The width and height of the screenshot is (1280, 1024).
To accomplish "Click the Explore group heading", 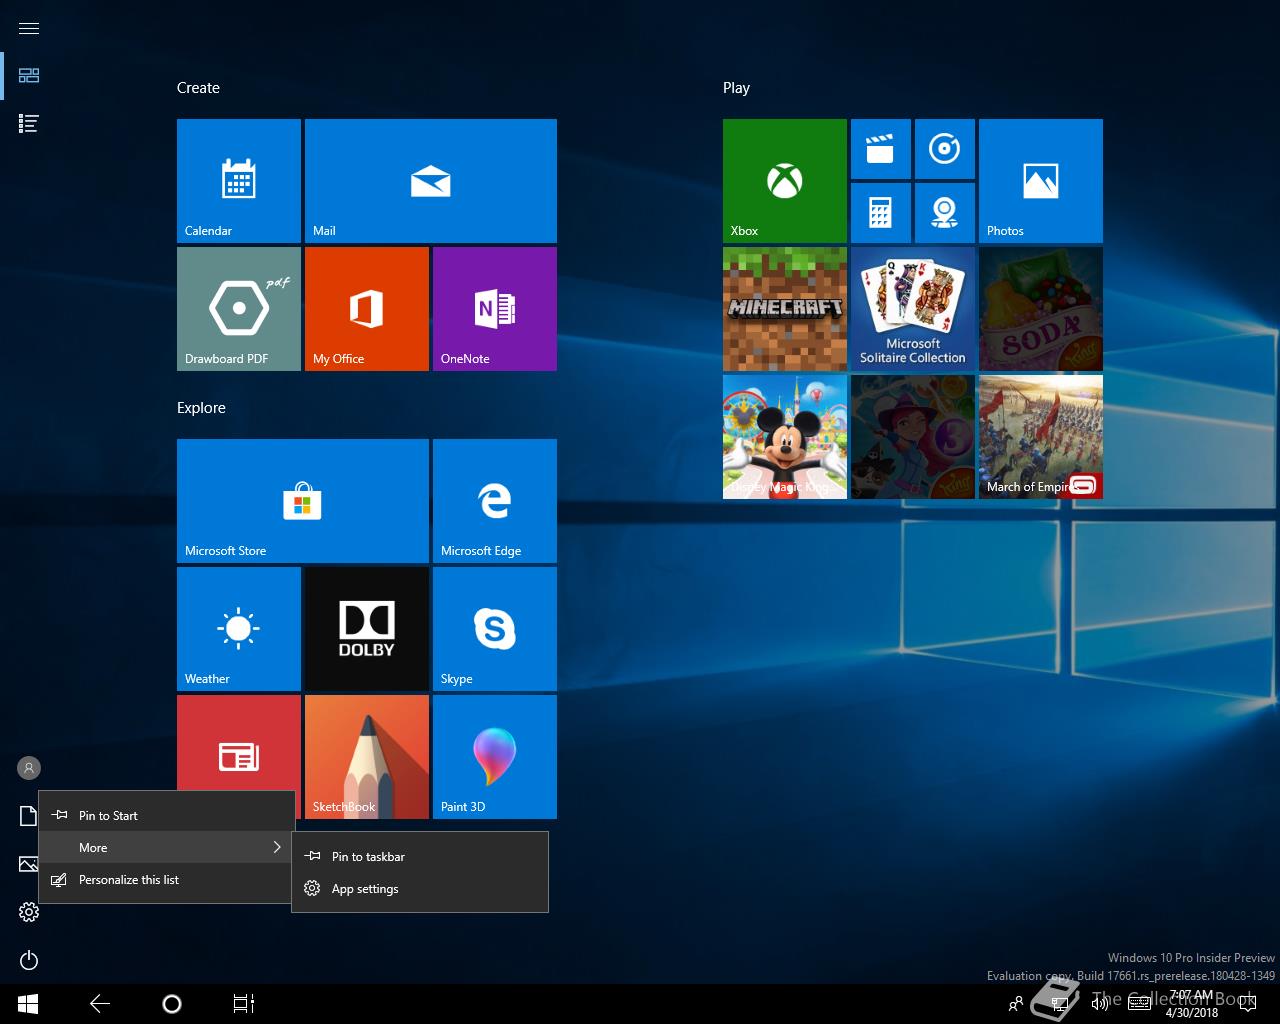I will pos(201,408).
